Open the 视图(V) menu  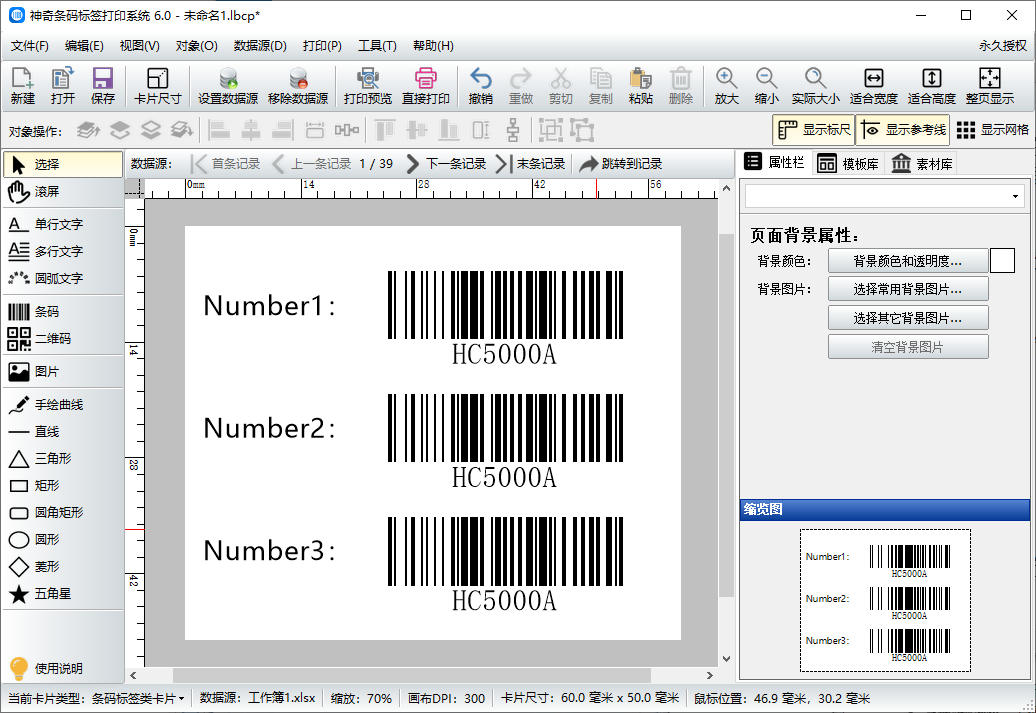[139, 46]
